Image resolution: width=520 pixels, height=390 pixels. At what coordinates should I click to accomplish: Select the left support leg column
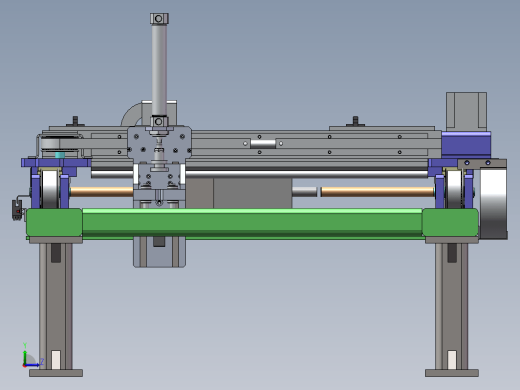[x=56, y=306]
